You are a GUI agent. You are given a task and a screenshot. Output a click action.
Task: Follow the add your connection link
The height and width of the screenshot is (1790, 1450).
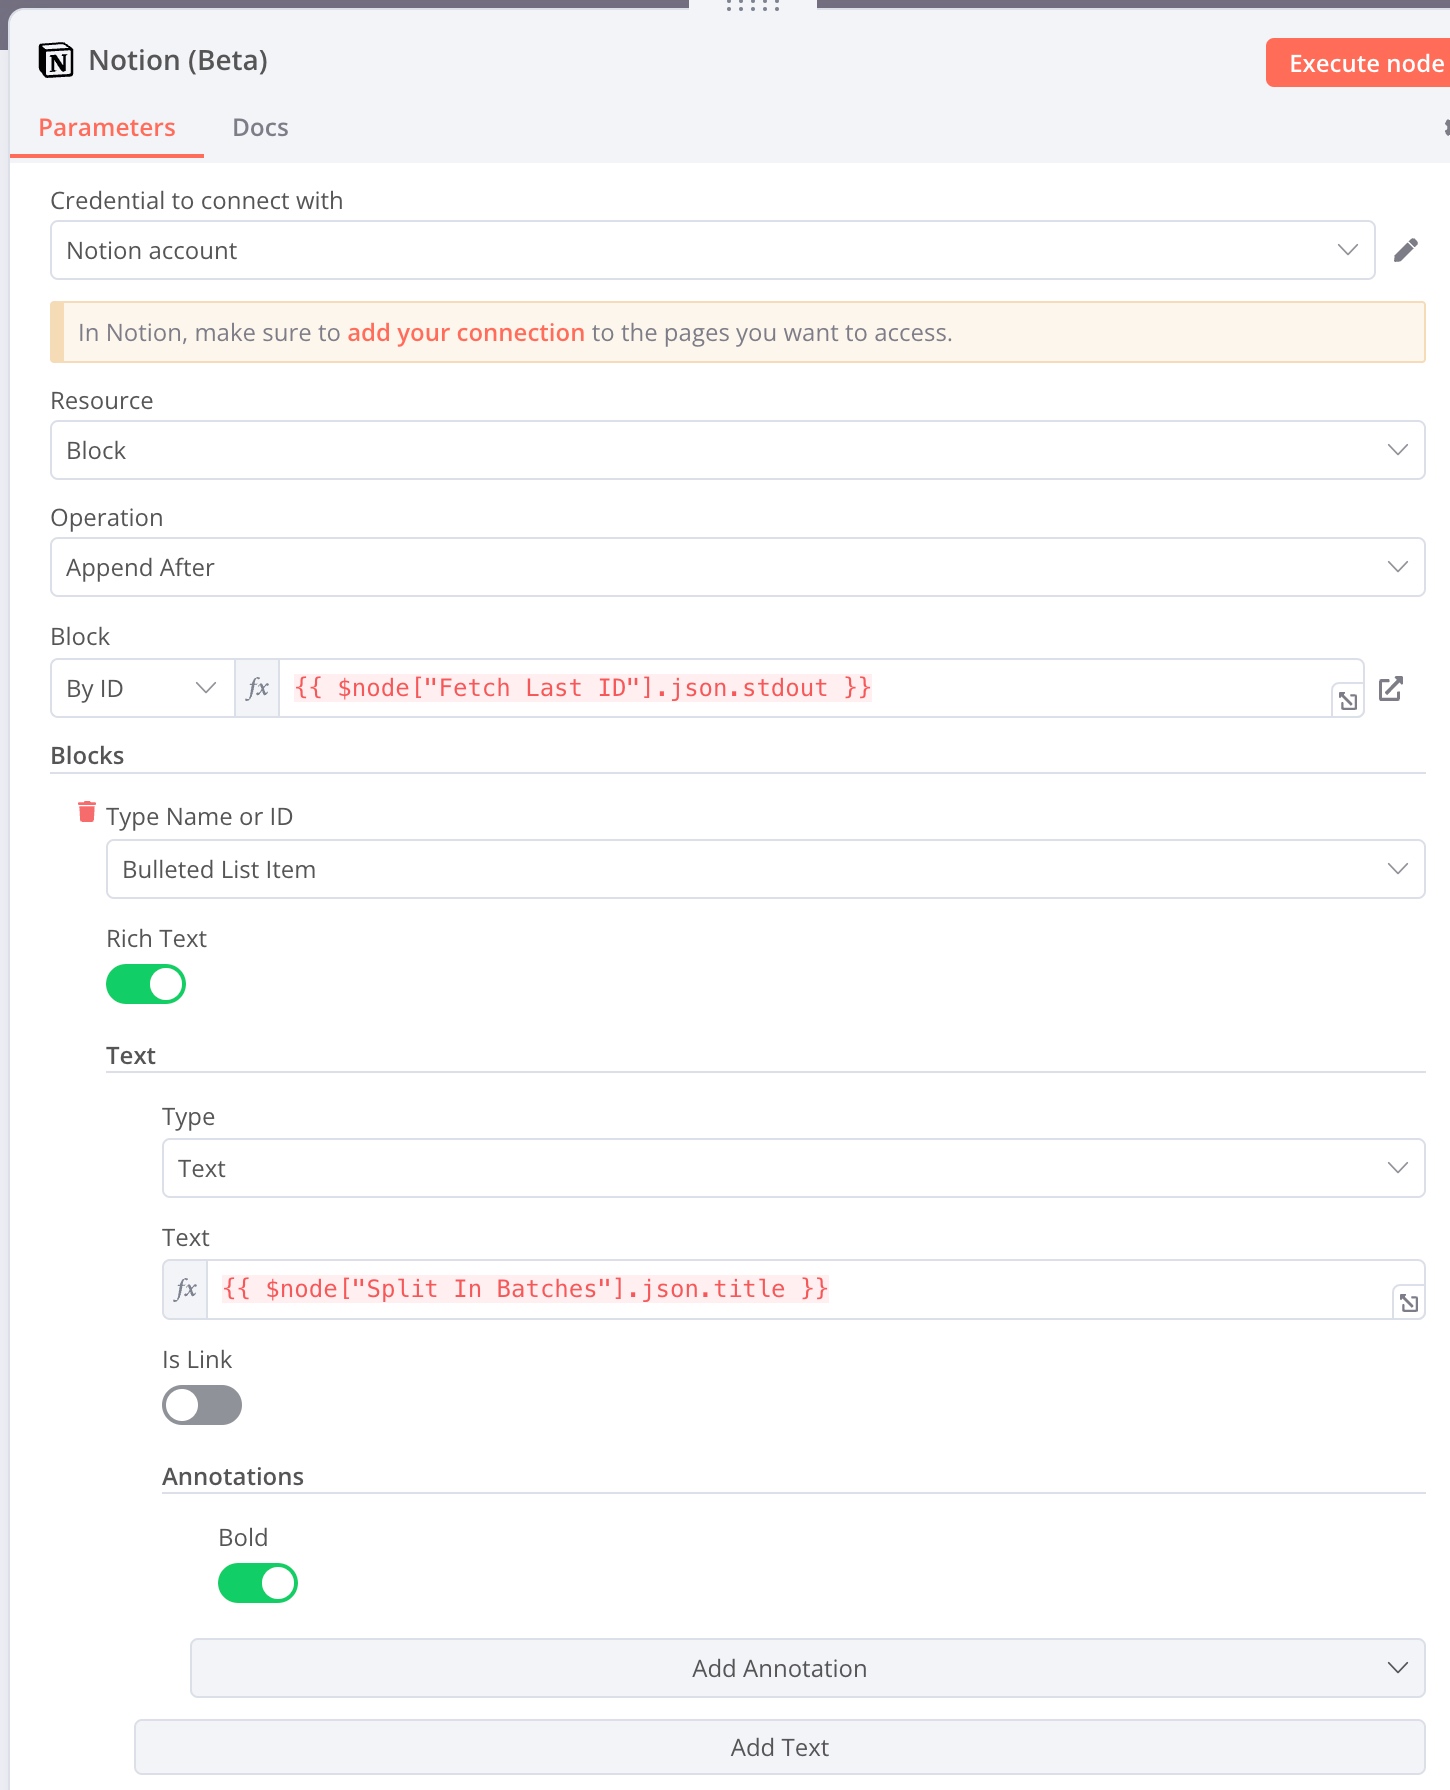tap(465, 332)
